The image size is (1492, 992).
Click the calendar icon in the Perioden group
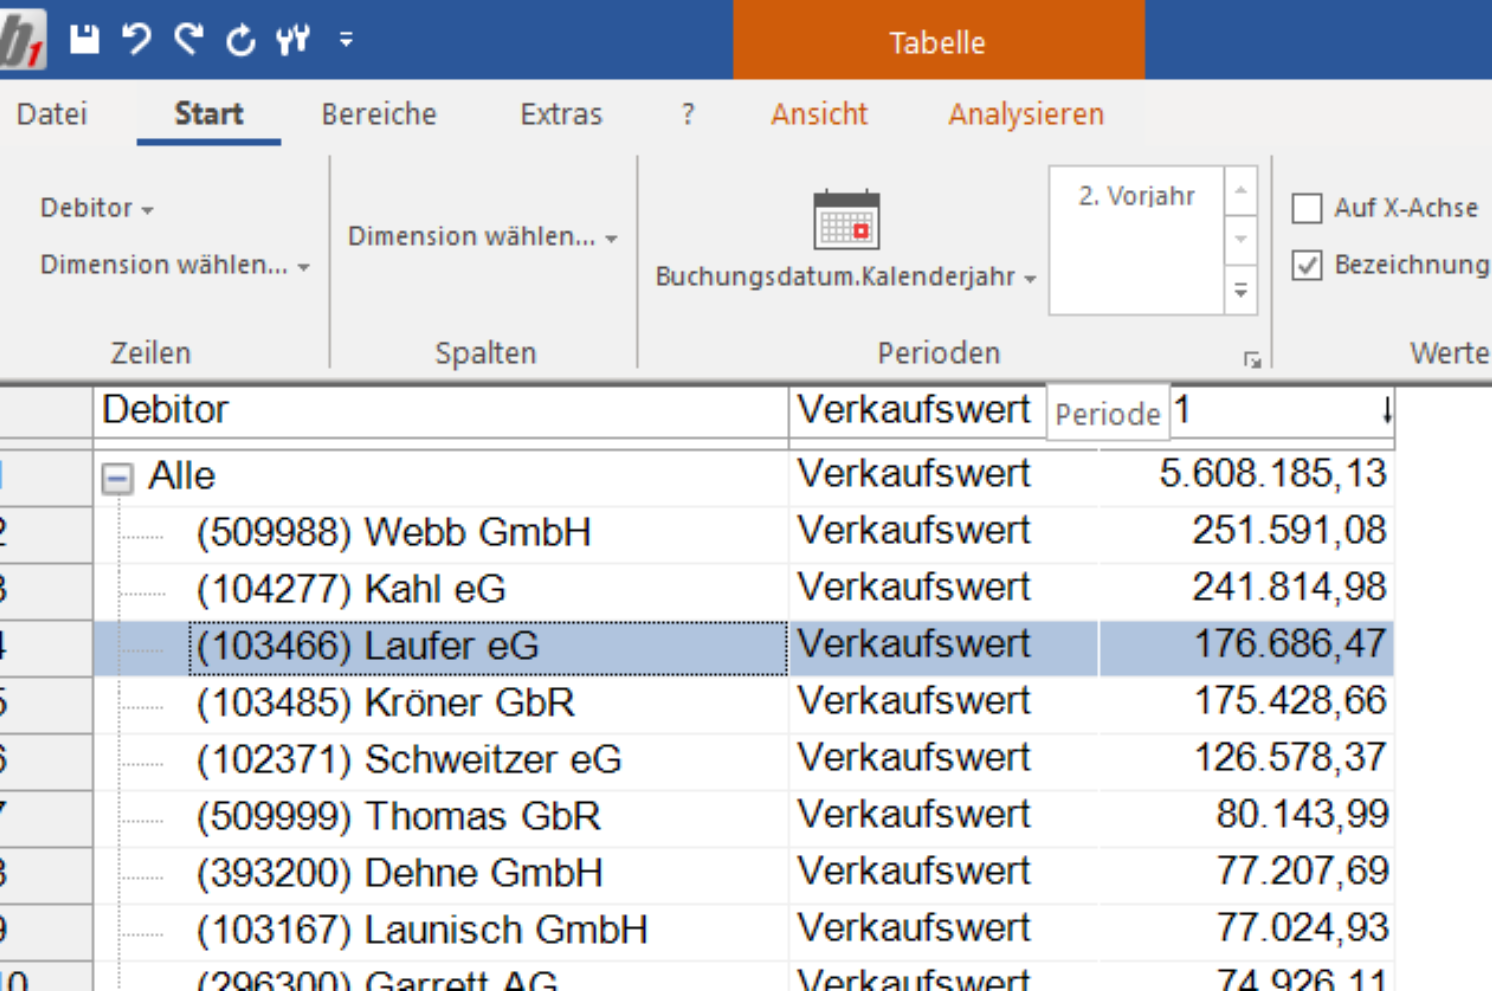point(846,219)
